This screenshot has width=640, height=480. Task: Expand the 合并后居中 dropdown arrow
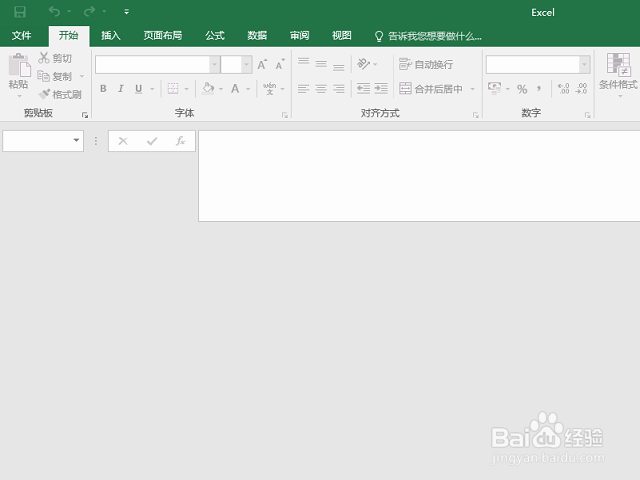pyautogui.click(x=473, y=89)
